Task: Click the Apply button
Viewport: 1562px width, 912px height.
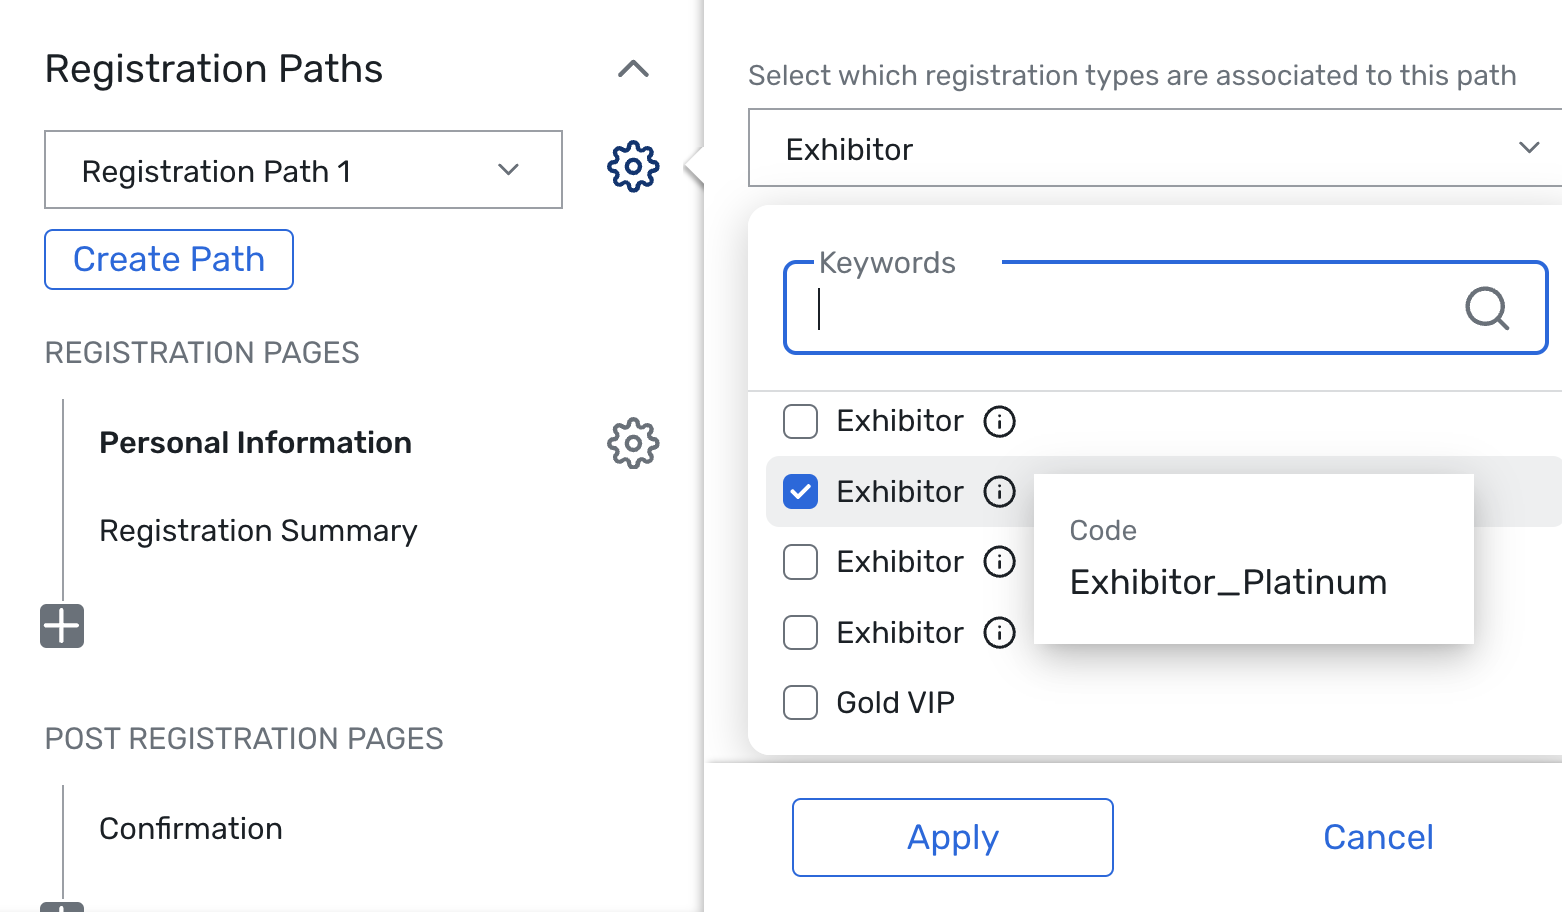Action: pyautogui.click(x=953, y=837)
